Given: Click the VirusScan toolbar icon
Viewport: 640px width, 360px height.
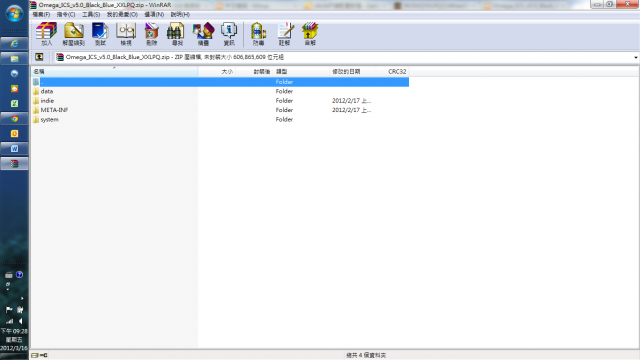Looking at the screenshot, I should (x=258, y=34).
